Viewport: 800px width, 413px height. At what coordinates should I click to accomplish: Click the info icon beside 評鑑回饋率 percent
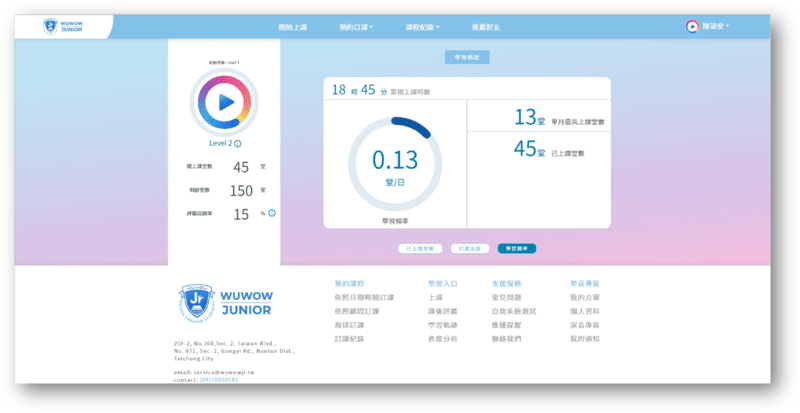coord(272,213)
